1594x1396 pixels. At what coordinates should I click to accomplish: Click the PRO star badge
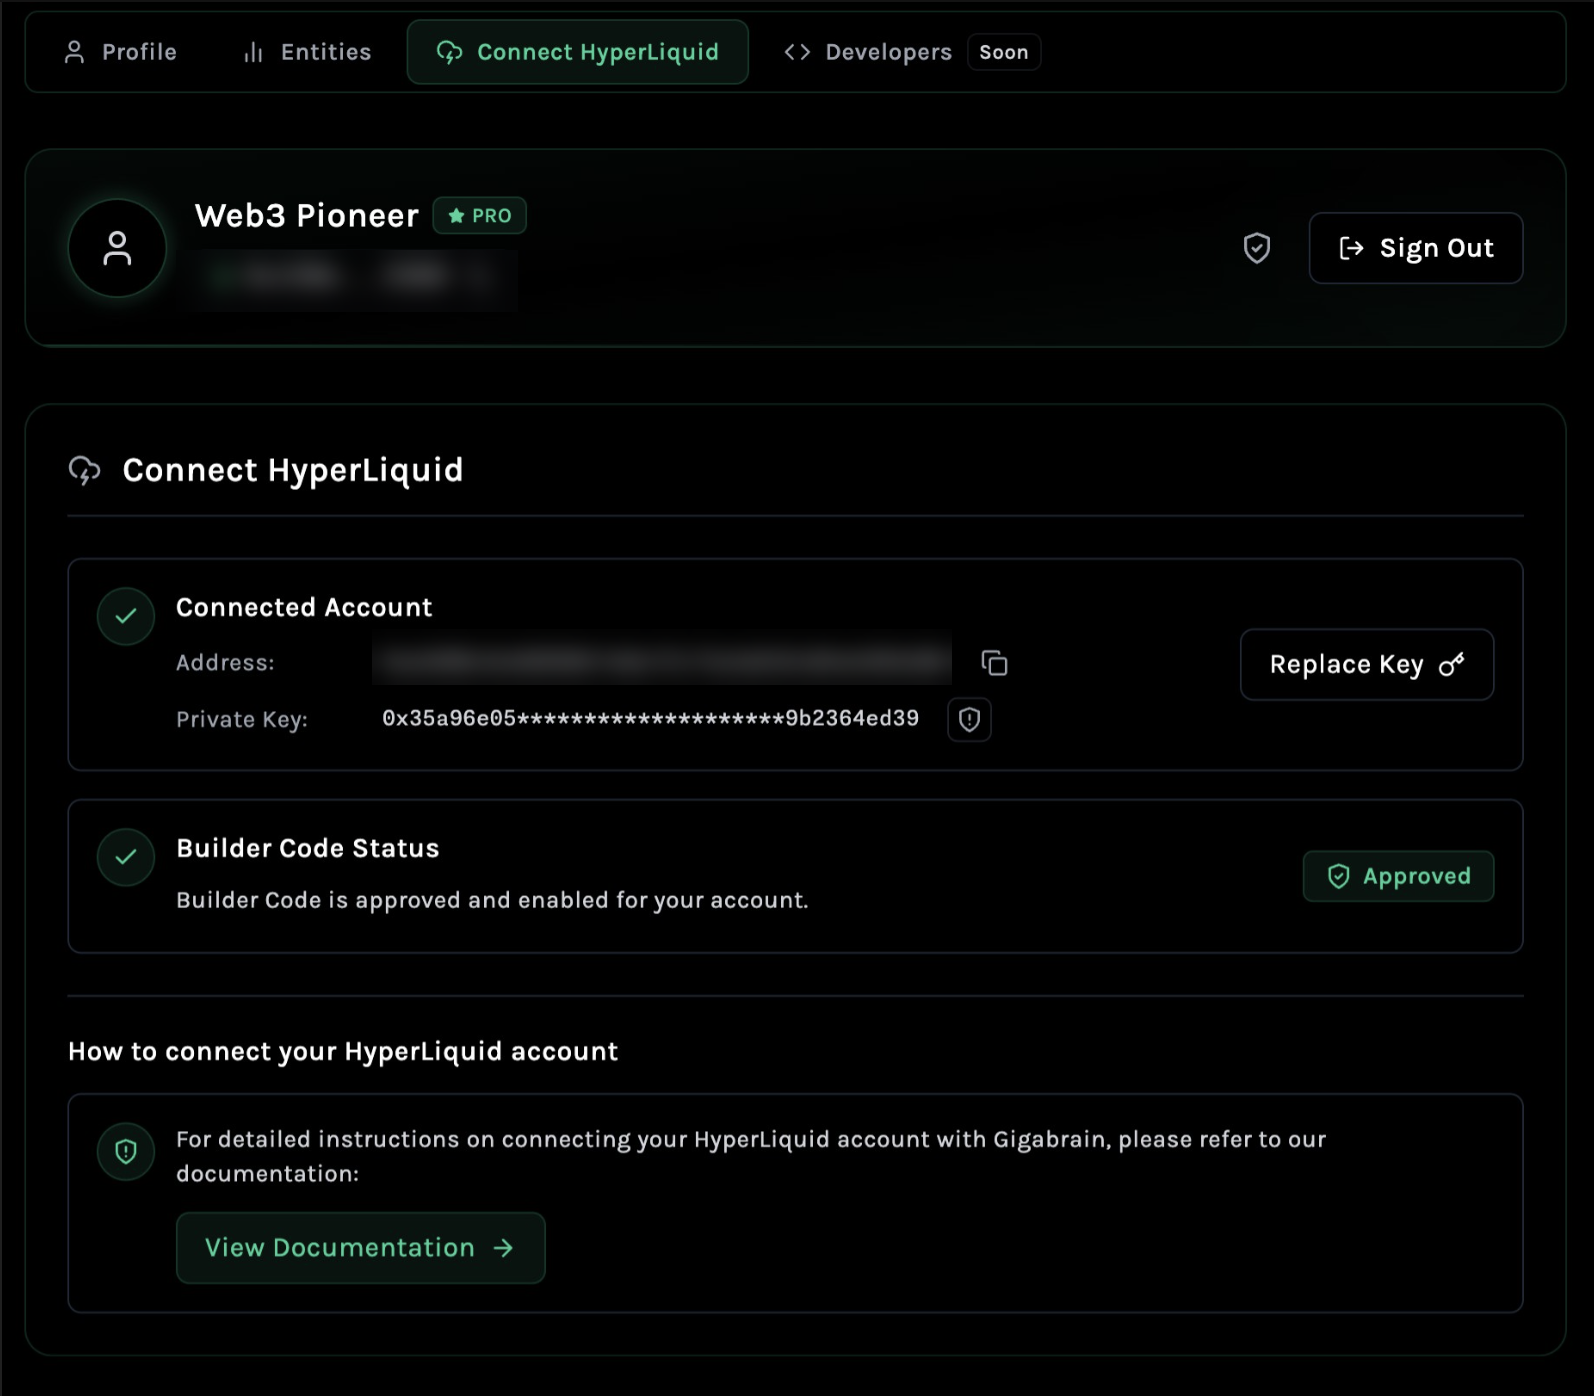pyautogui.click(x=480, y=216)
